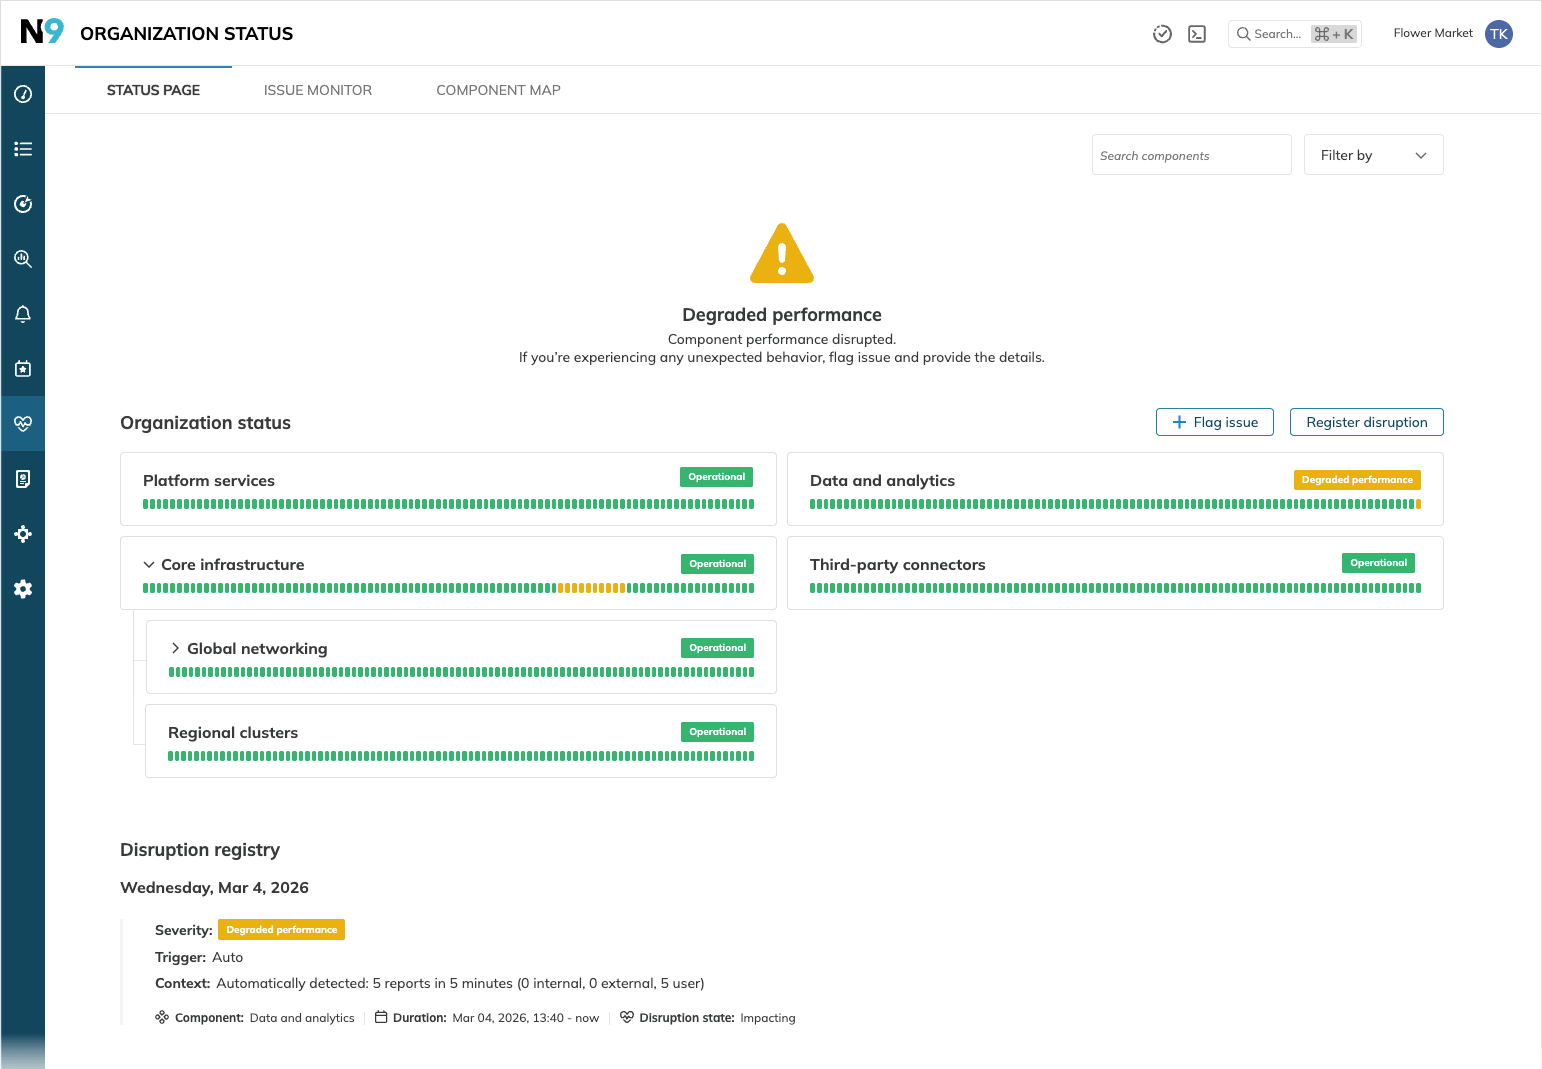Open the terminal console icon in header
1542x1069 pixels.
[x=1197, y=34]
